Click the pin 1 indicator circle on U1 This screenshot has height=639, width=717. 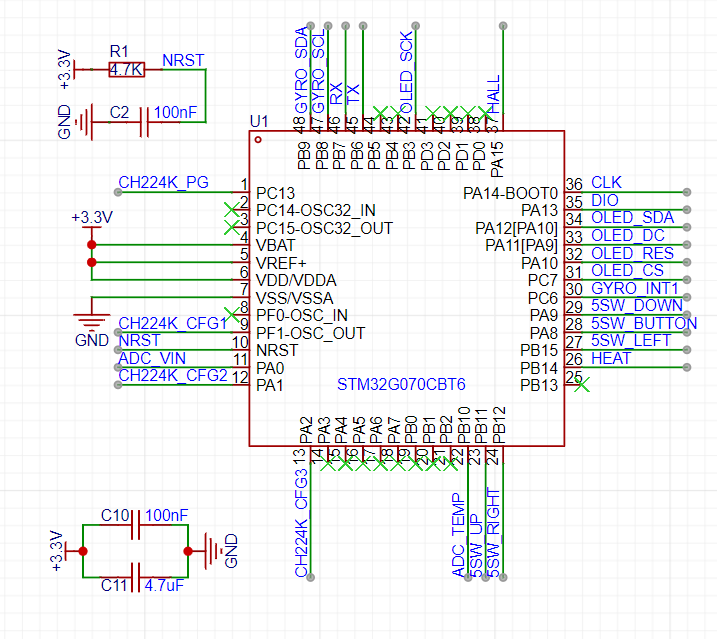(258, 140)
